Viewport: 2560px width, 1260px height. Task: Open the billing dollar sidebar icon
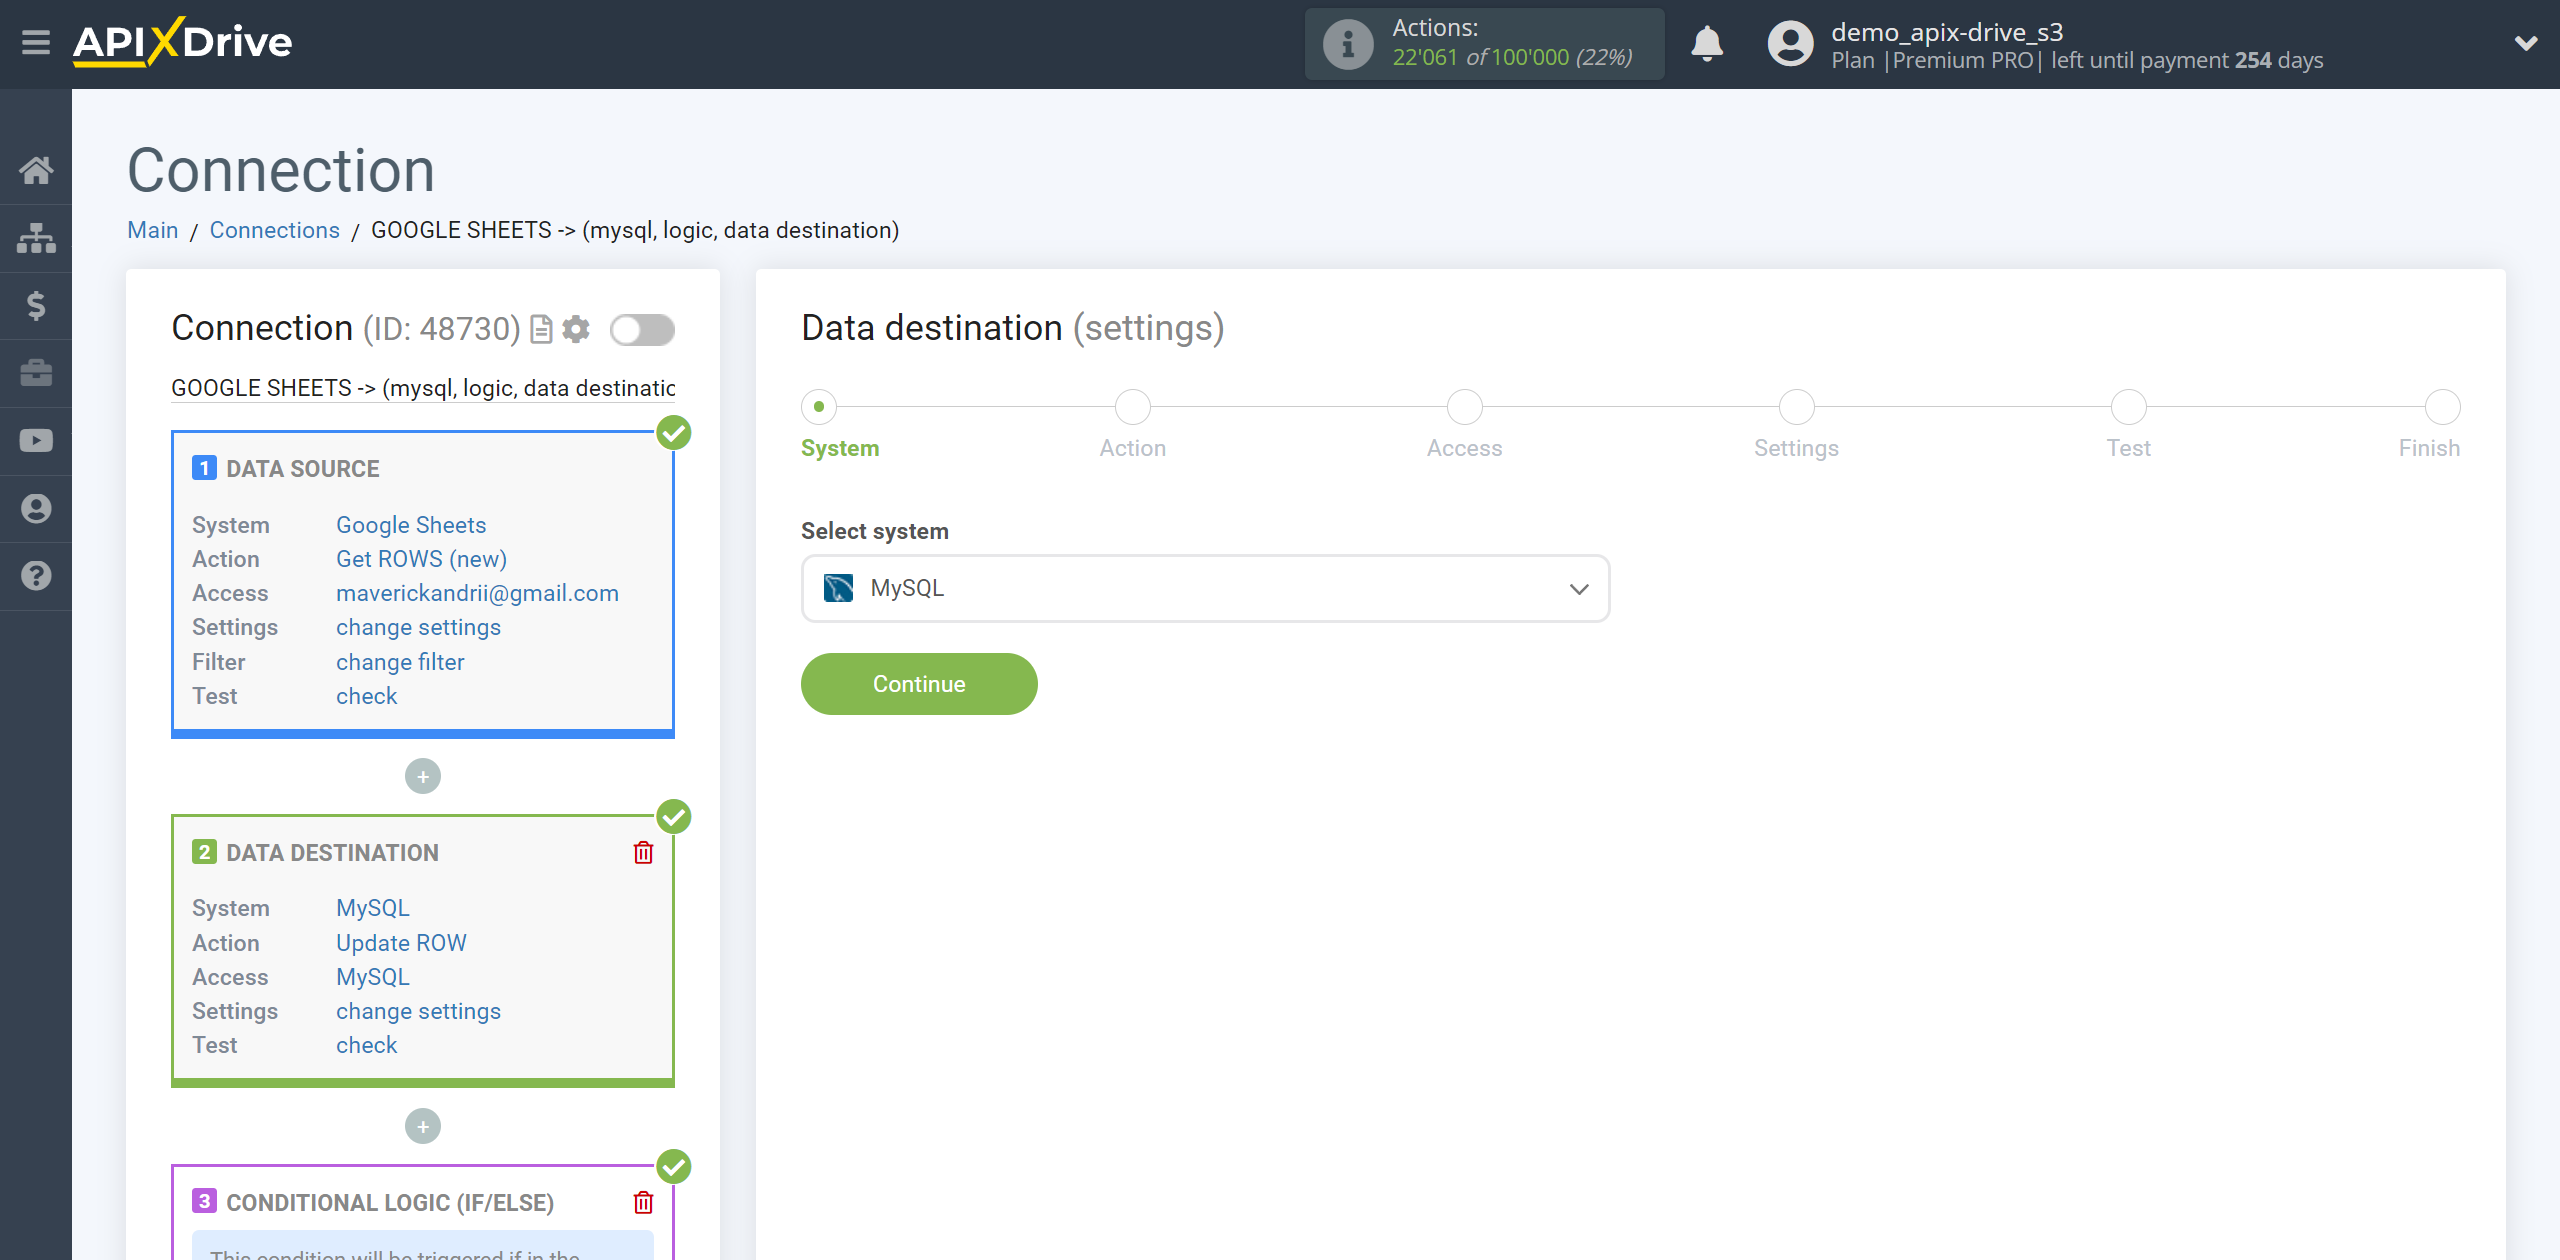[x=36, y=305]
